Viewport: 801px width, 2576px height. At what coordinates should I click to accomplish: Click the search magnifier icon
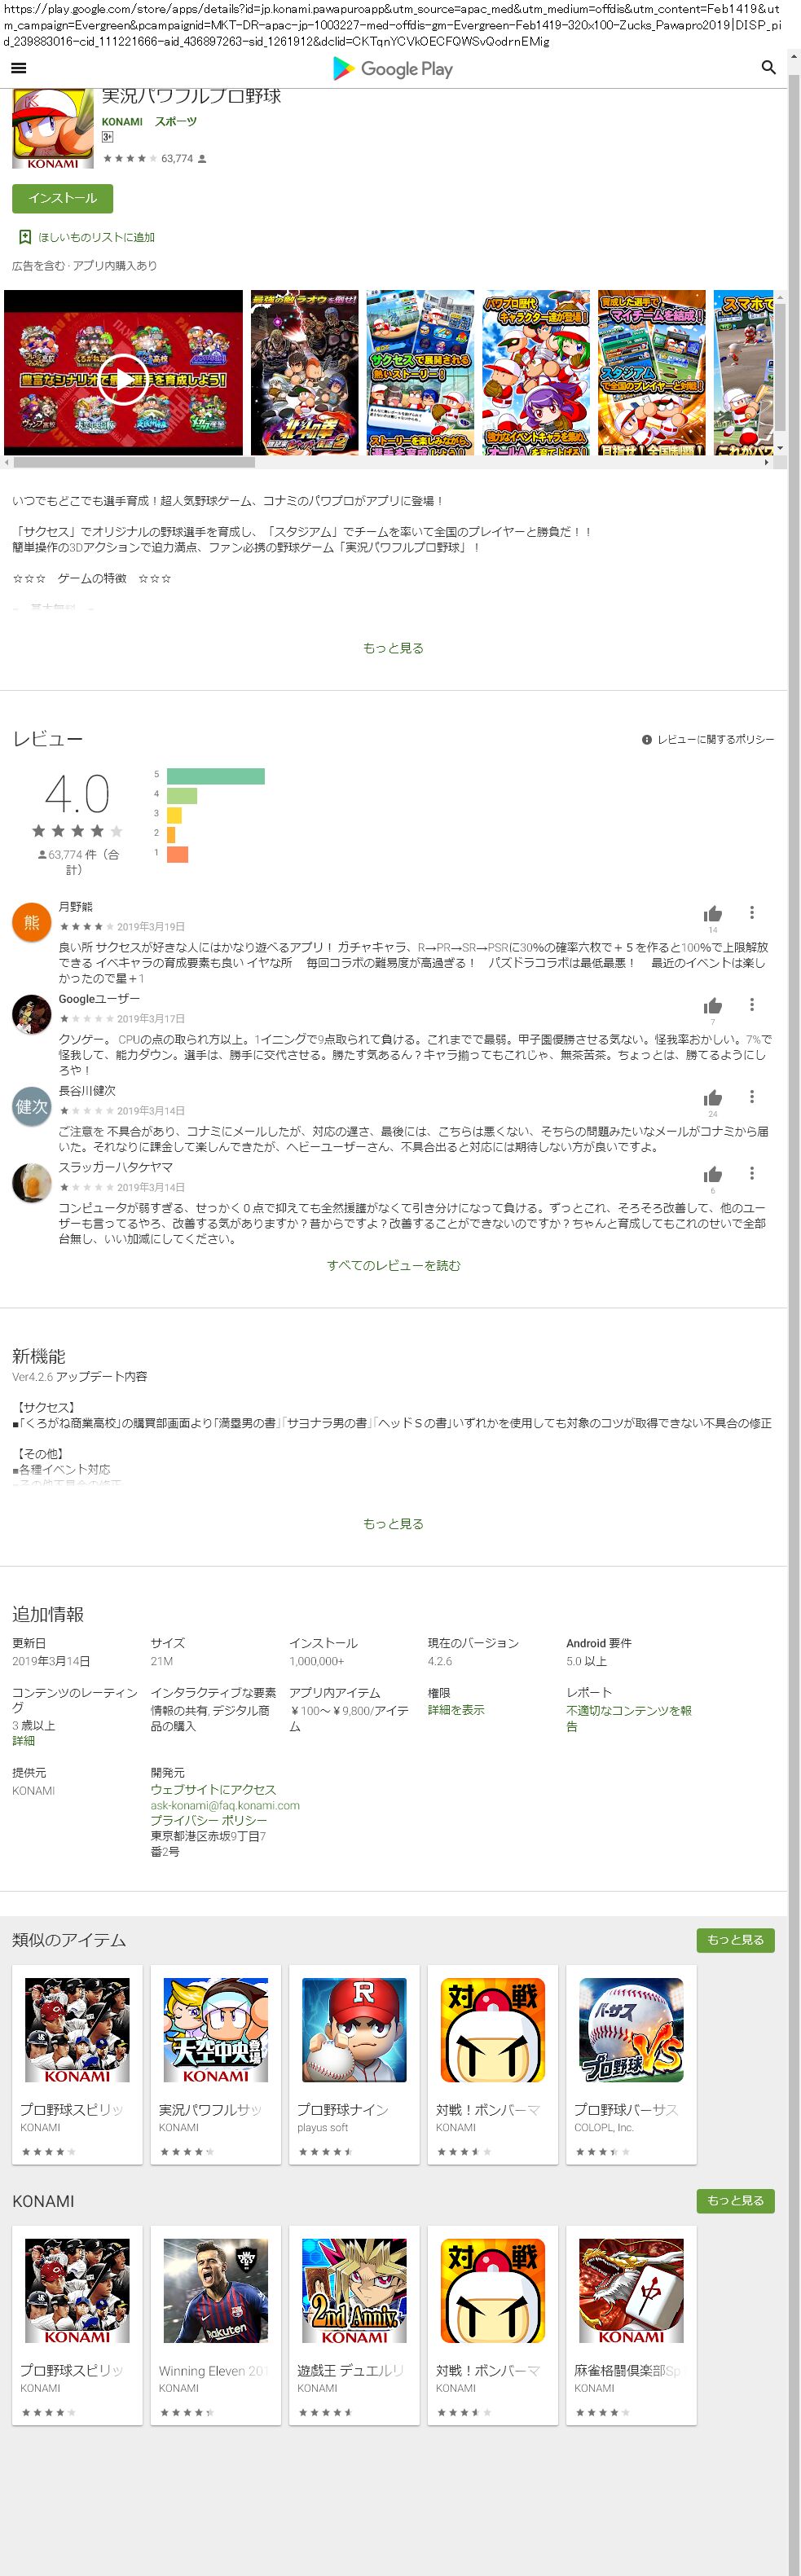pos(768,68)
